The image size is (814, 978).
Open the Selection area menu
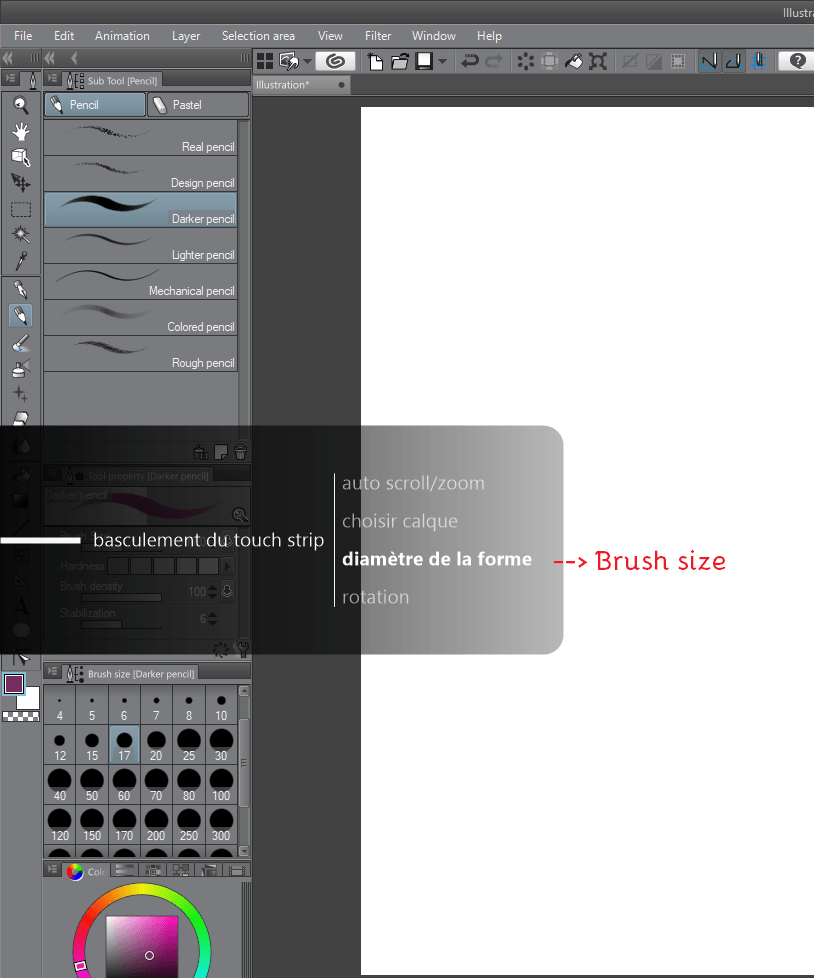point(258,36)
